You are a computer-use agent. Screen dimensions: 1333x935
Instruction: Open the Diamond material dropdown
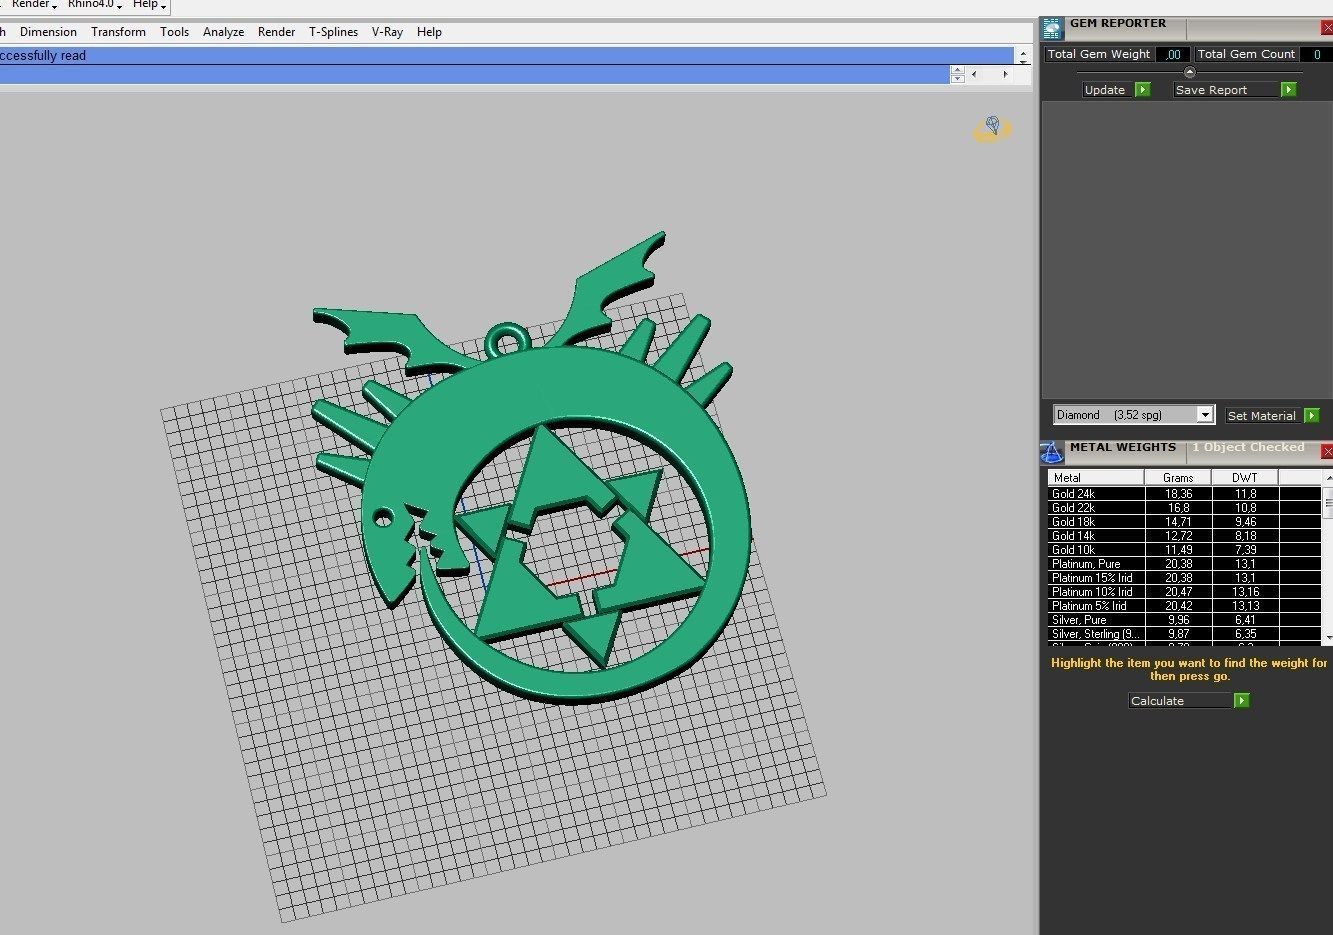click(x=1205, y=415)
